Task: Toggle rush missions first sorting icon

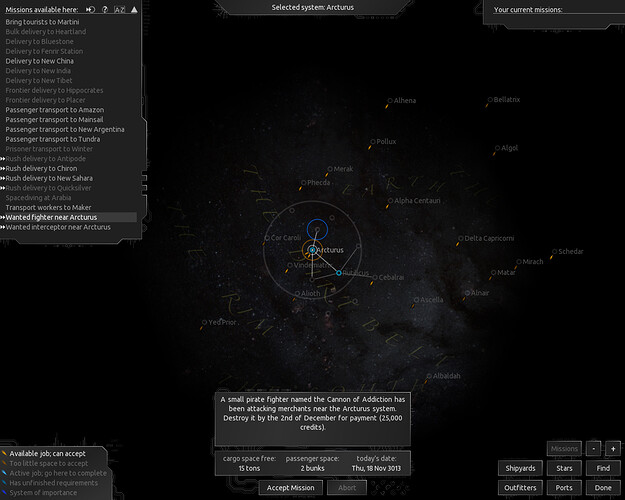Action: pyautogui.click(x=90, y=10)
